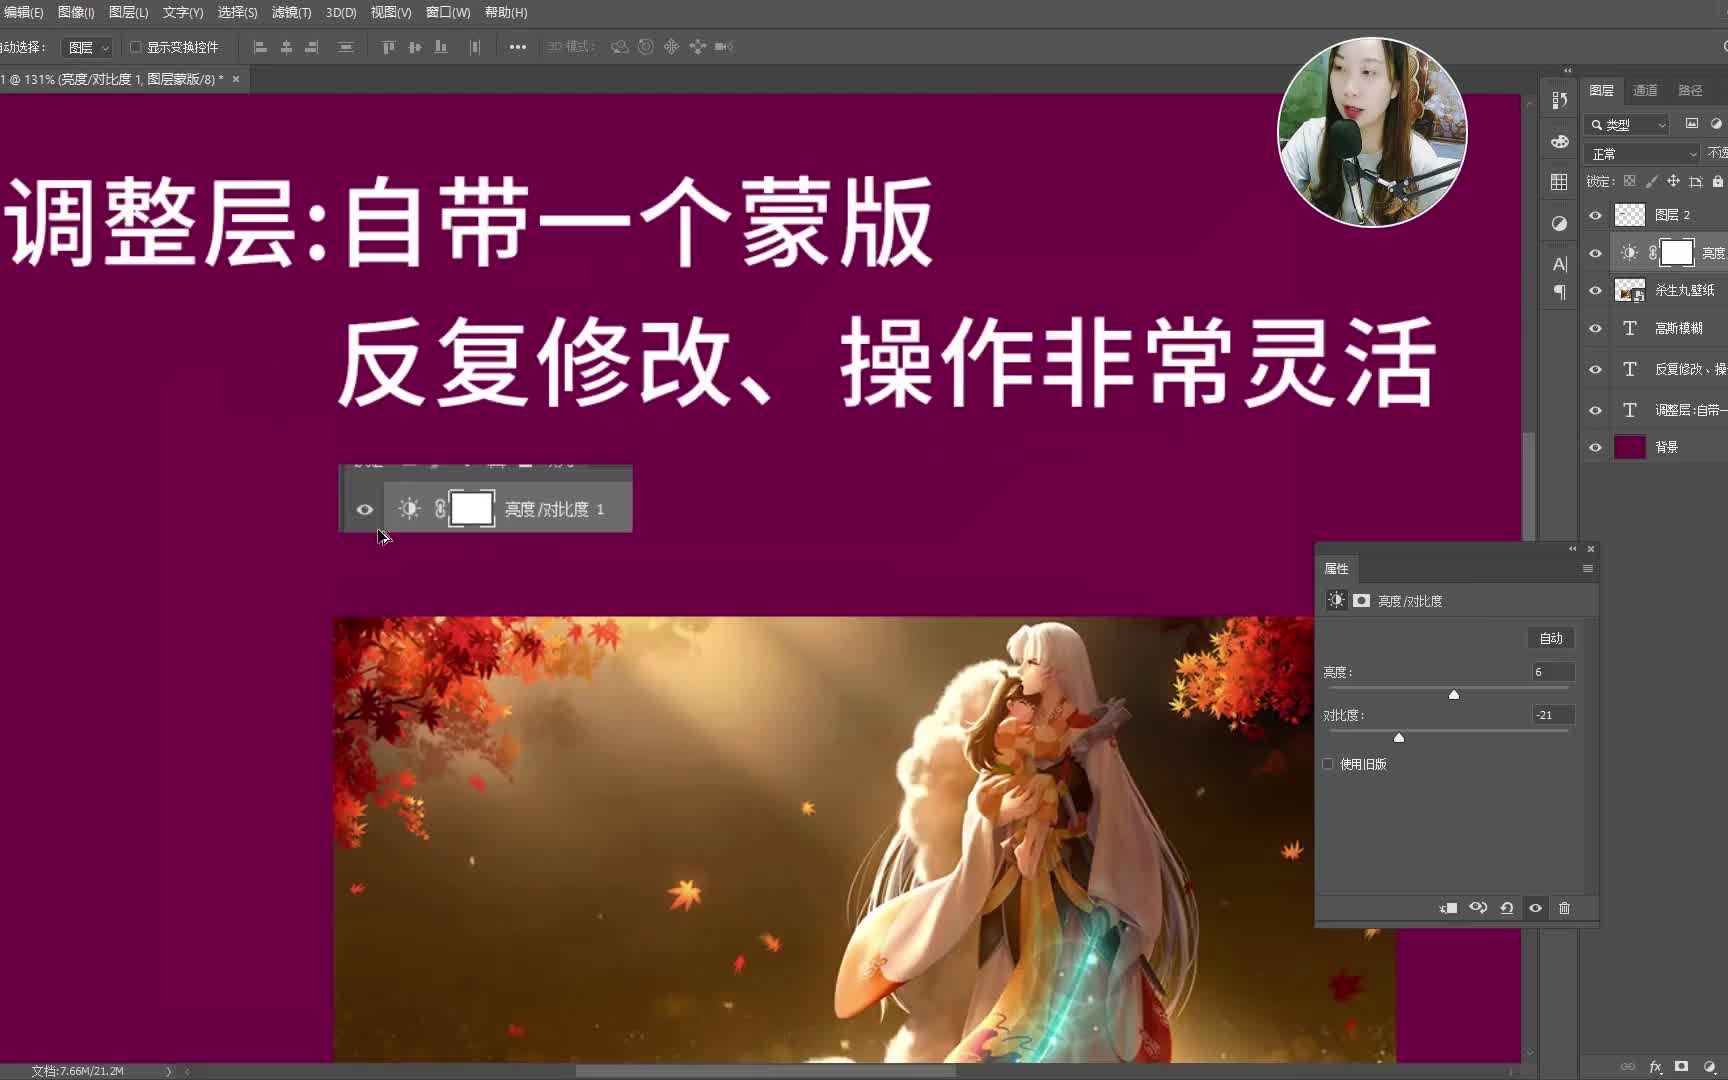This screenshot has height=1080, width=1728.
Task: Toggle adjustment visibility eye in Properties panel
Action: pyautogui.click(x=1536, y=908)
